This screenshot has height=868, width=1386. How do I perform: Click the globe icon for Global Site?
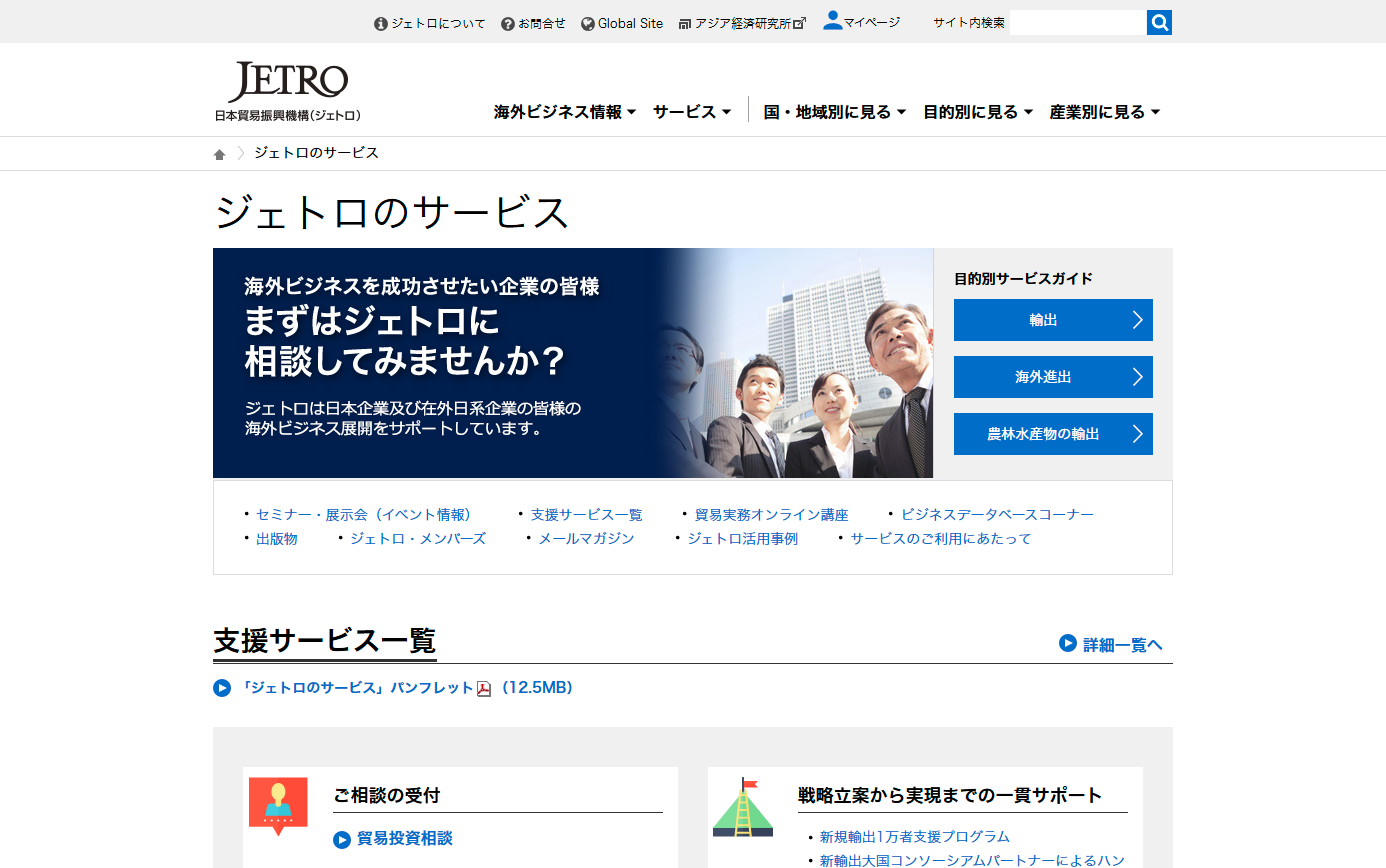click(588, 24)
